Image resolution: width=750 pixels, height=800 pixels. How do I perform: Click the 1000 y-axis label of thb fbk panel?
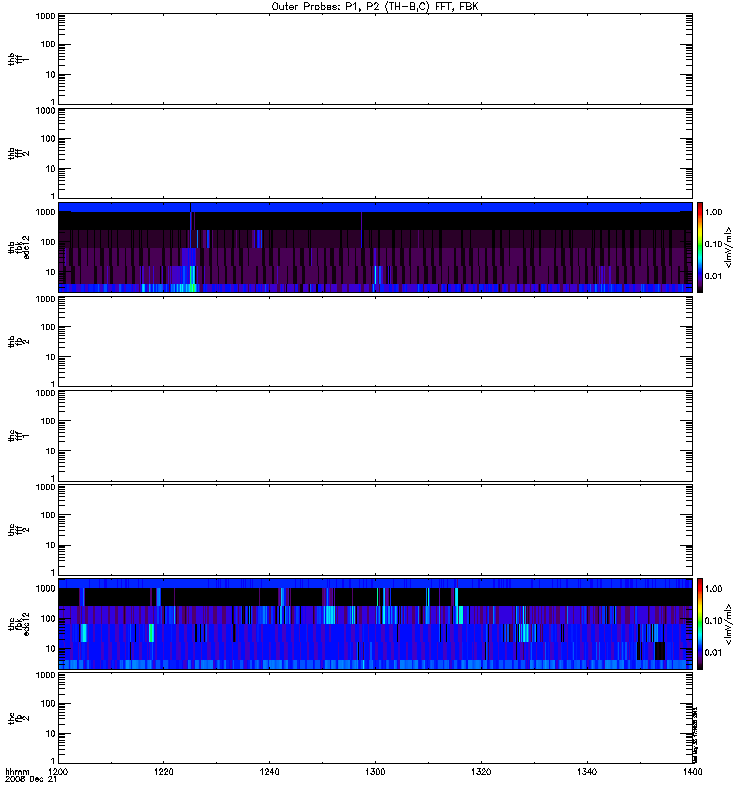(x=45, y=212)
